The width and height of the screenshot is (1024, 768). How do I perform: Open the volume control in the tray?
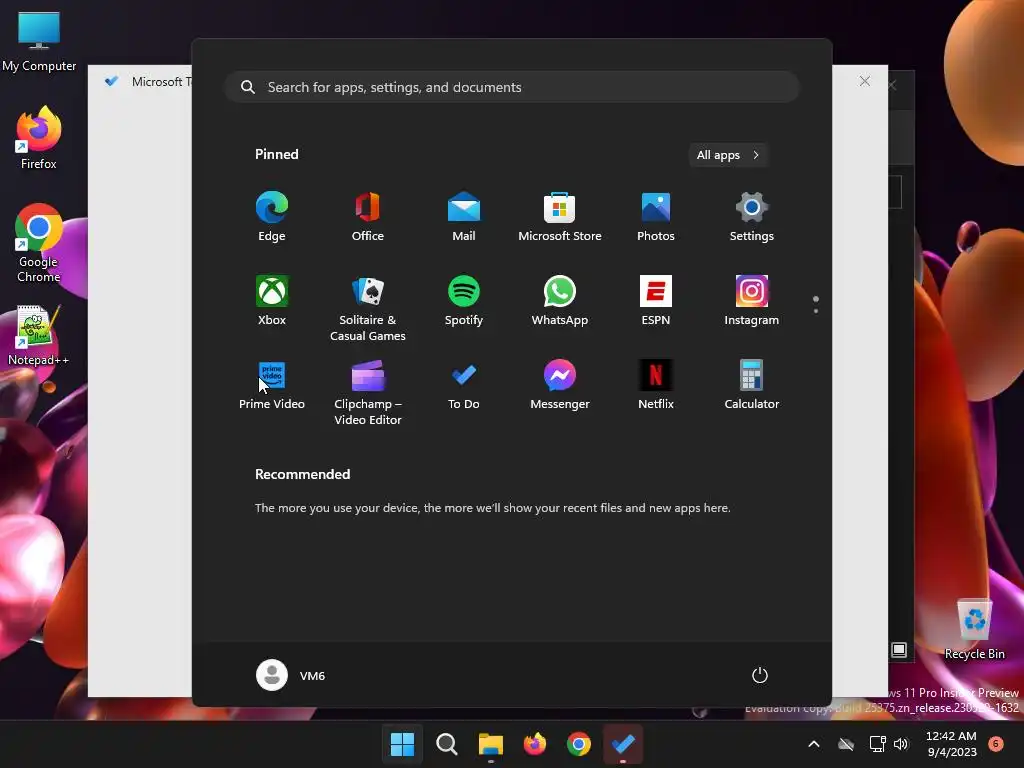click(901, 744)
